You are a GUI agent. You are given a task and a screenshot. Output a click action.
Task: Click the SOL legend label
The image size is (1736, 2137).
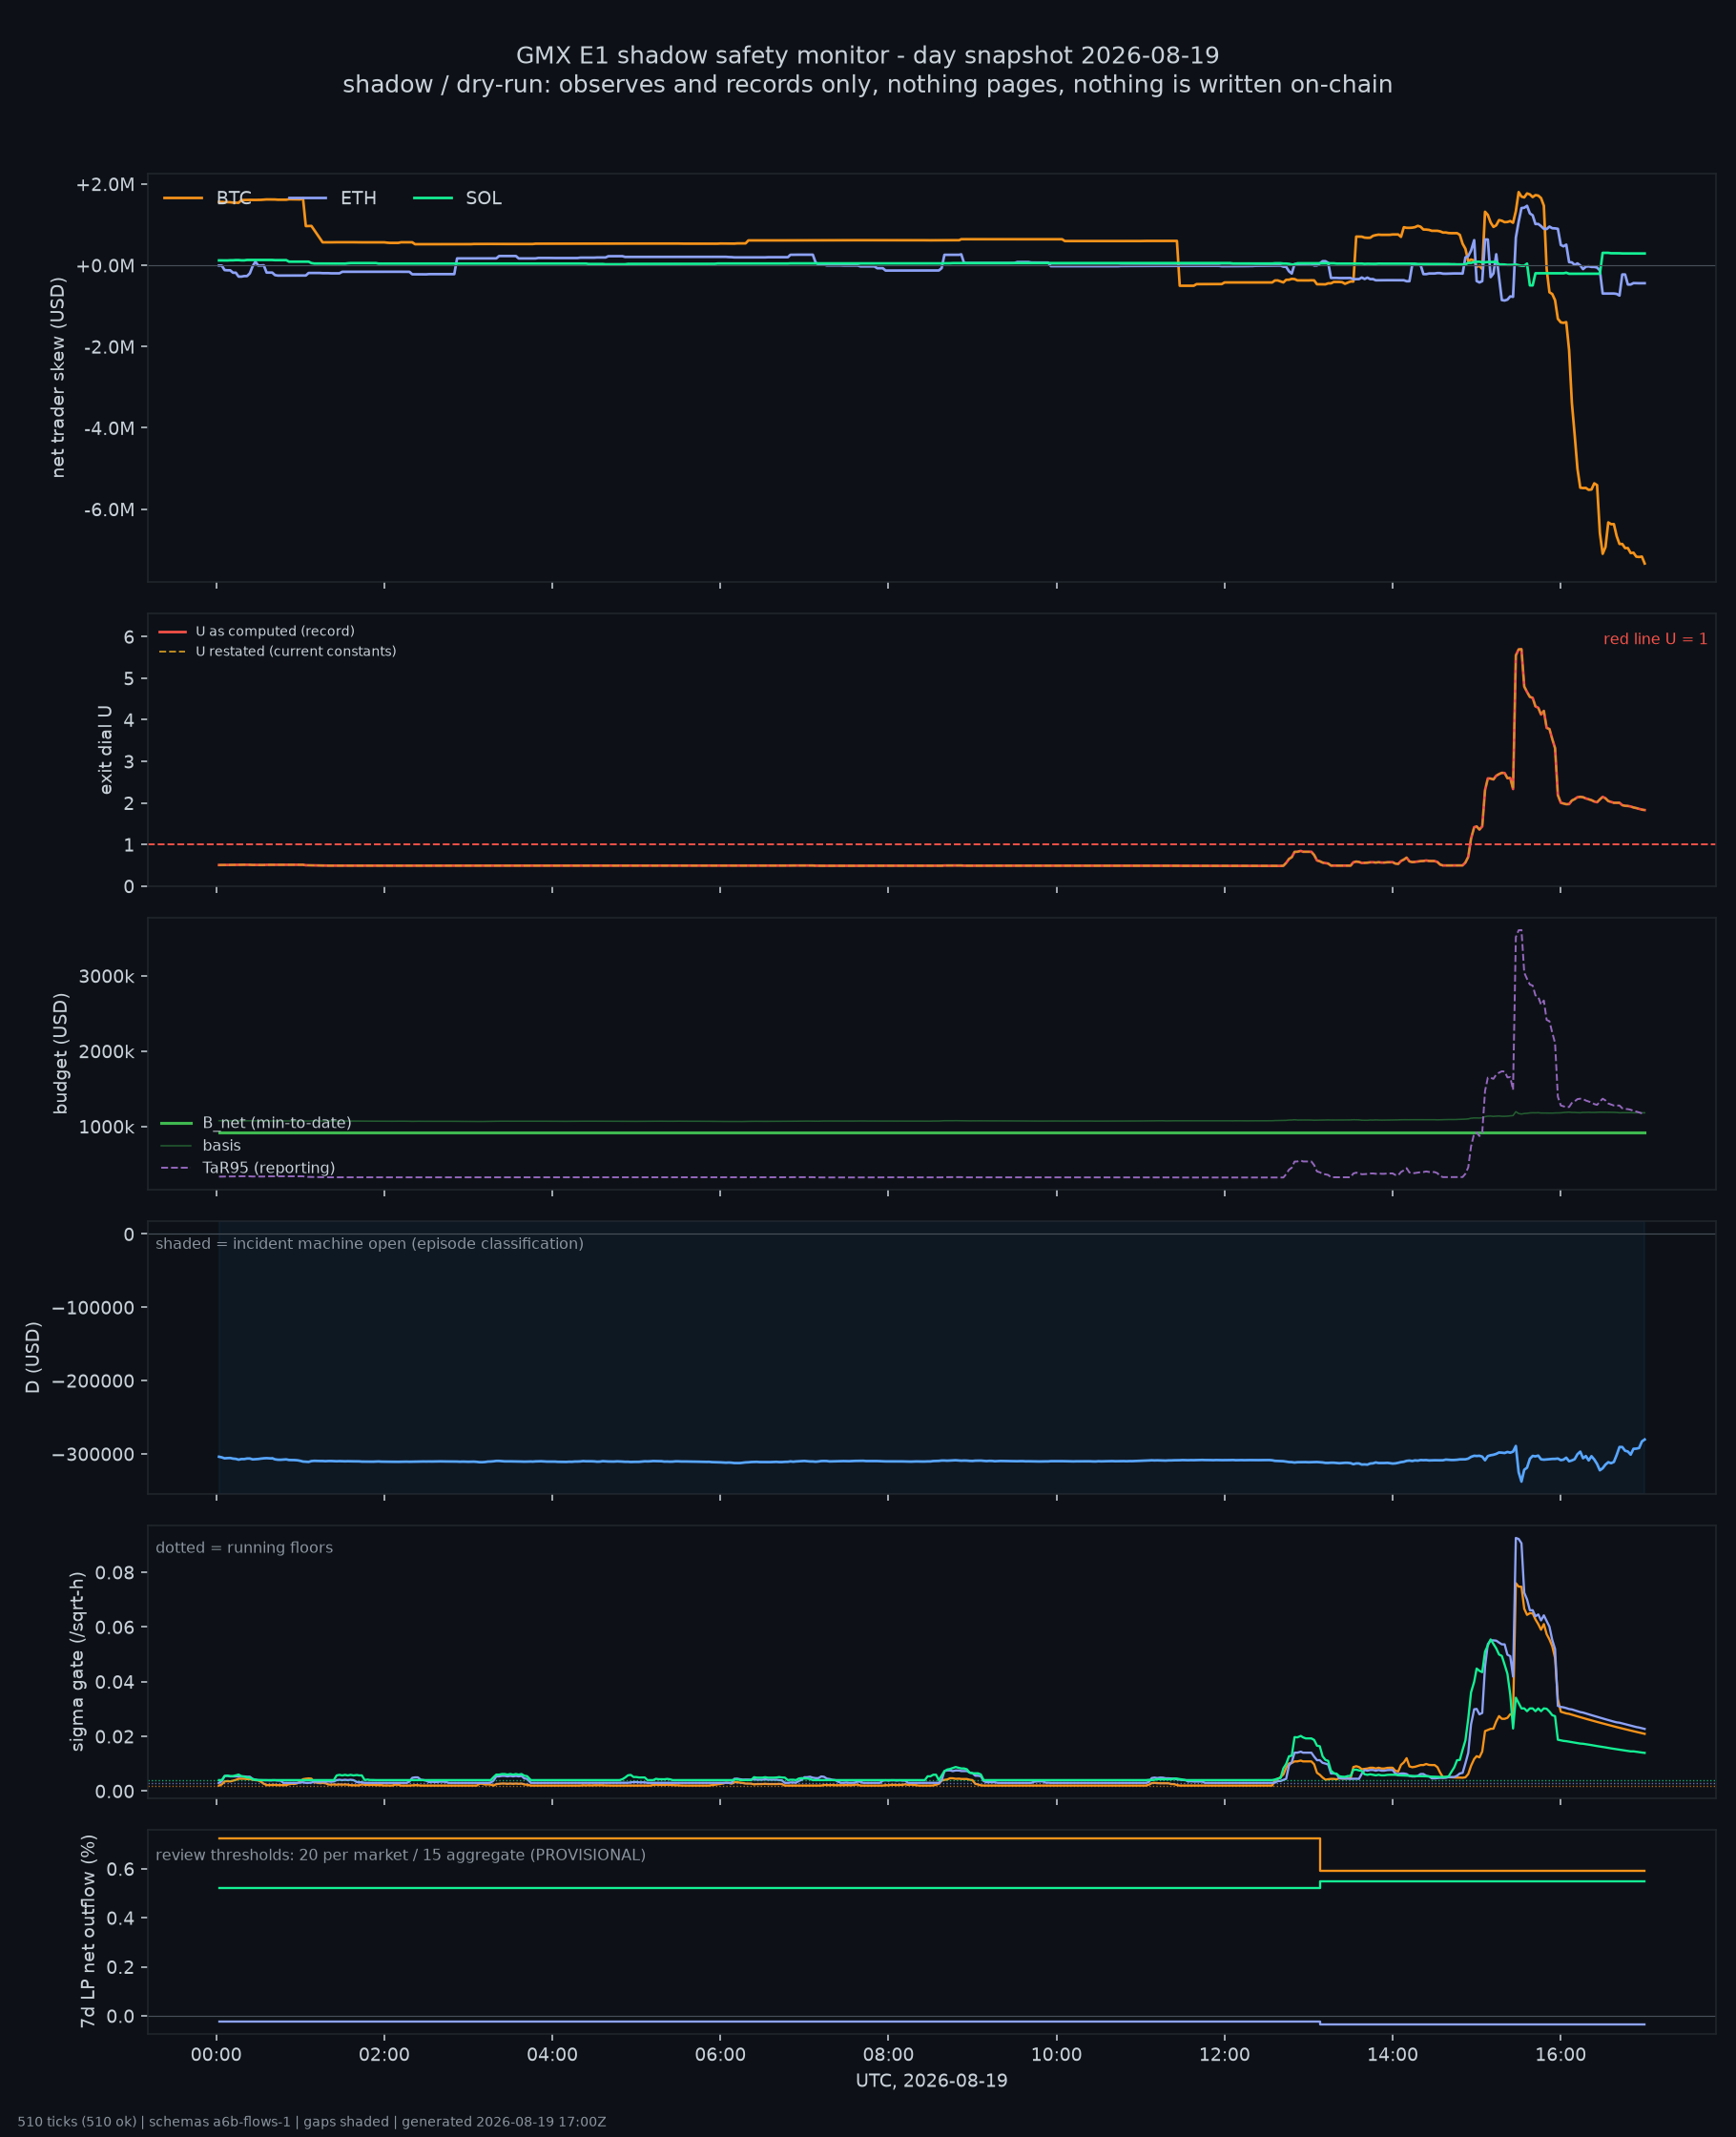pos(483,198)
